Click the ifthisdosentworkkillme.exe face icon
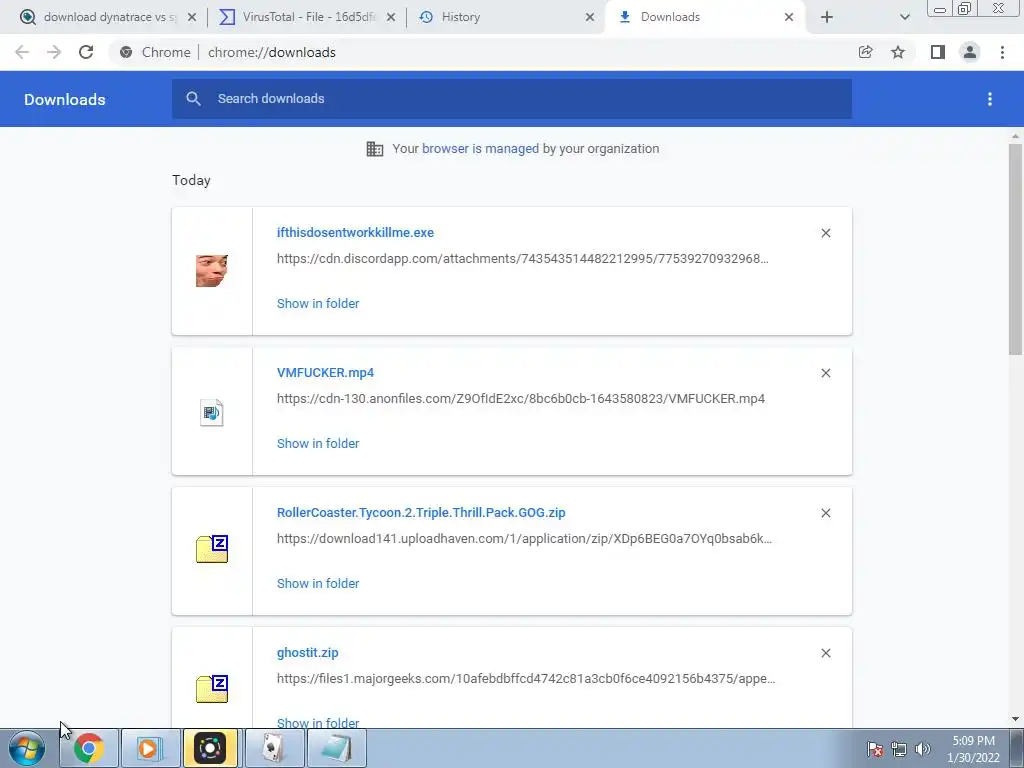 tap(212, 271)
